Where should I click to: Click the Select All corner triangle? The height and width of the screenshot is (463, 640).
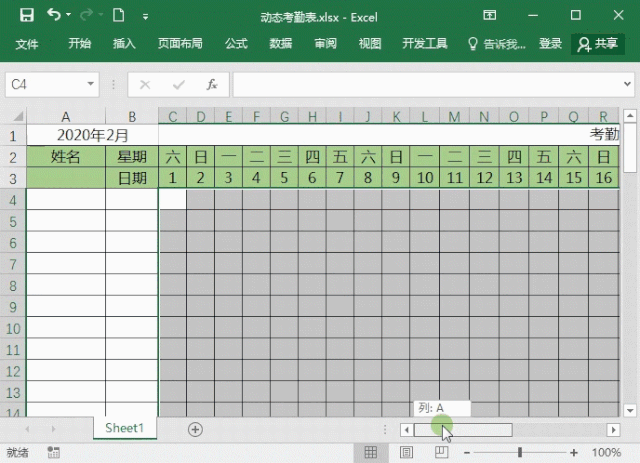[18, 117]
